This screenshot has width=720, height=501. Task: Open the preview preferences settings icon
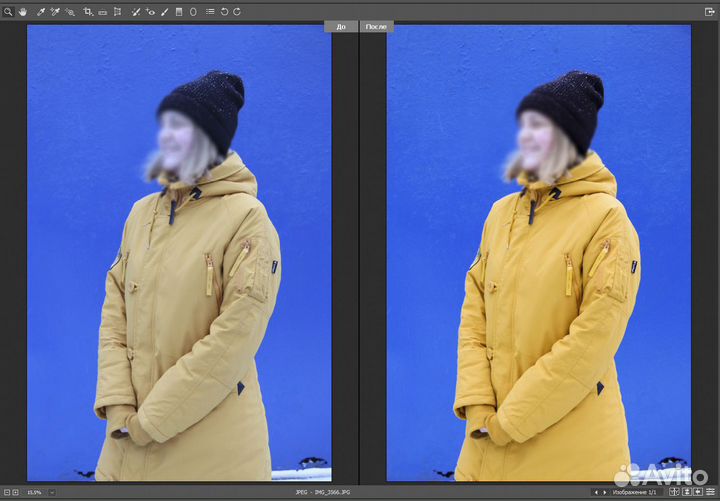(710, 492)
